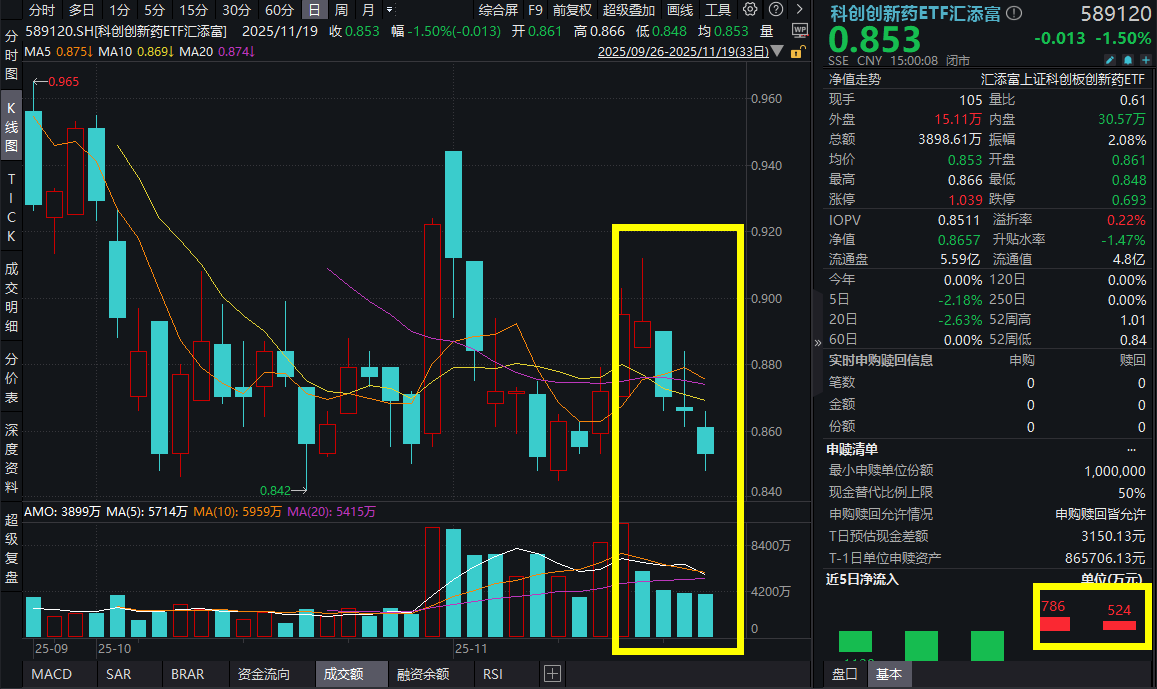Enable 超级叠加 super overlay mode
This screenshot has height=689, width=1157.
[x=628, y=9]
